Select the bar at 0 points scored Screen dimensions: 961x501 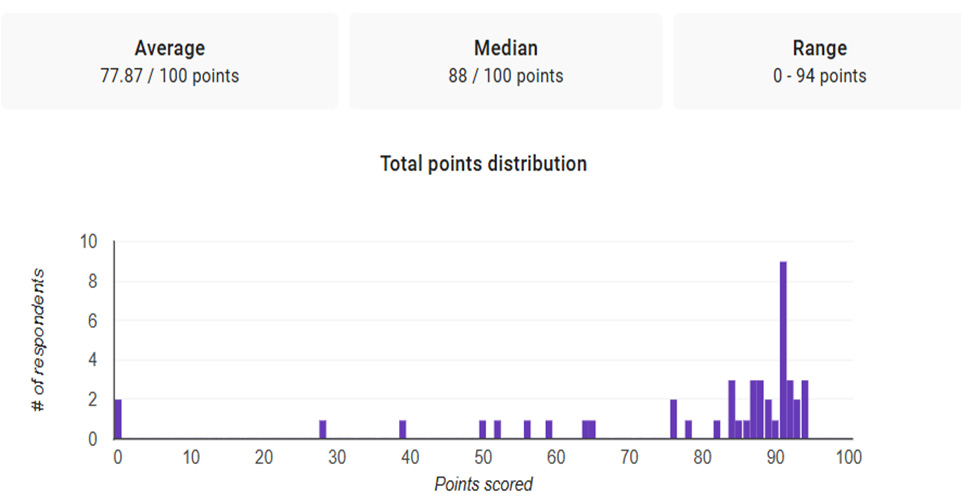pyautogui.click(x=118, y=419)
